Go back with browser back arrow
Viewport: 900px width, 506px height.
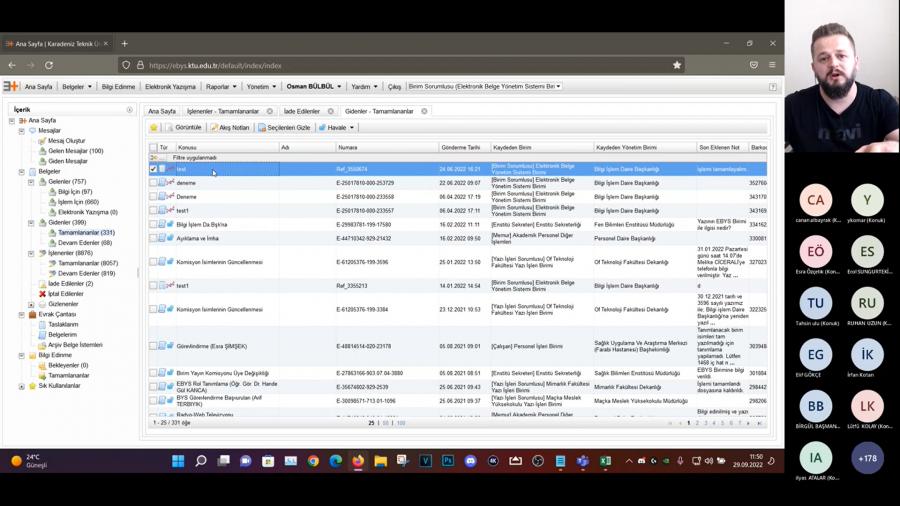(x=12, y=65)
